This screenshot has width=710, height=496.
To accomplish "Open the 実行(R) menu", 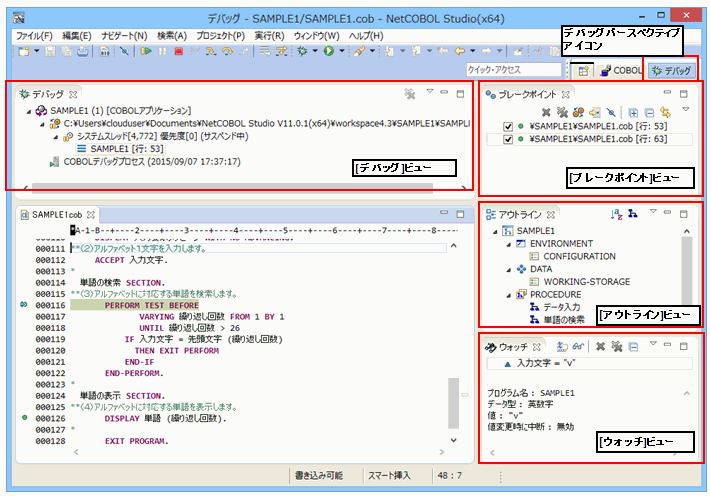I will point(269,36).
